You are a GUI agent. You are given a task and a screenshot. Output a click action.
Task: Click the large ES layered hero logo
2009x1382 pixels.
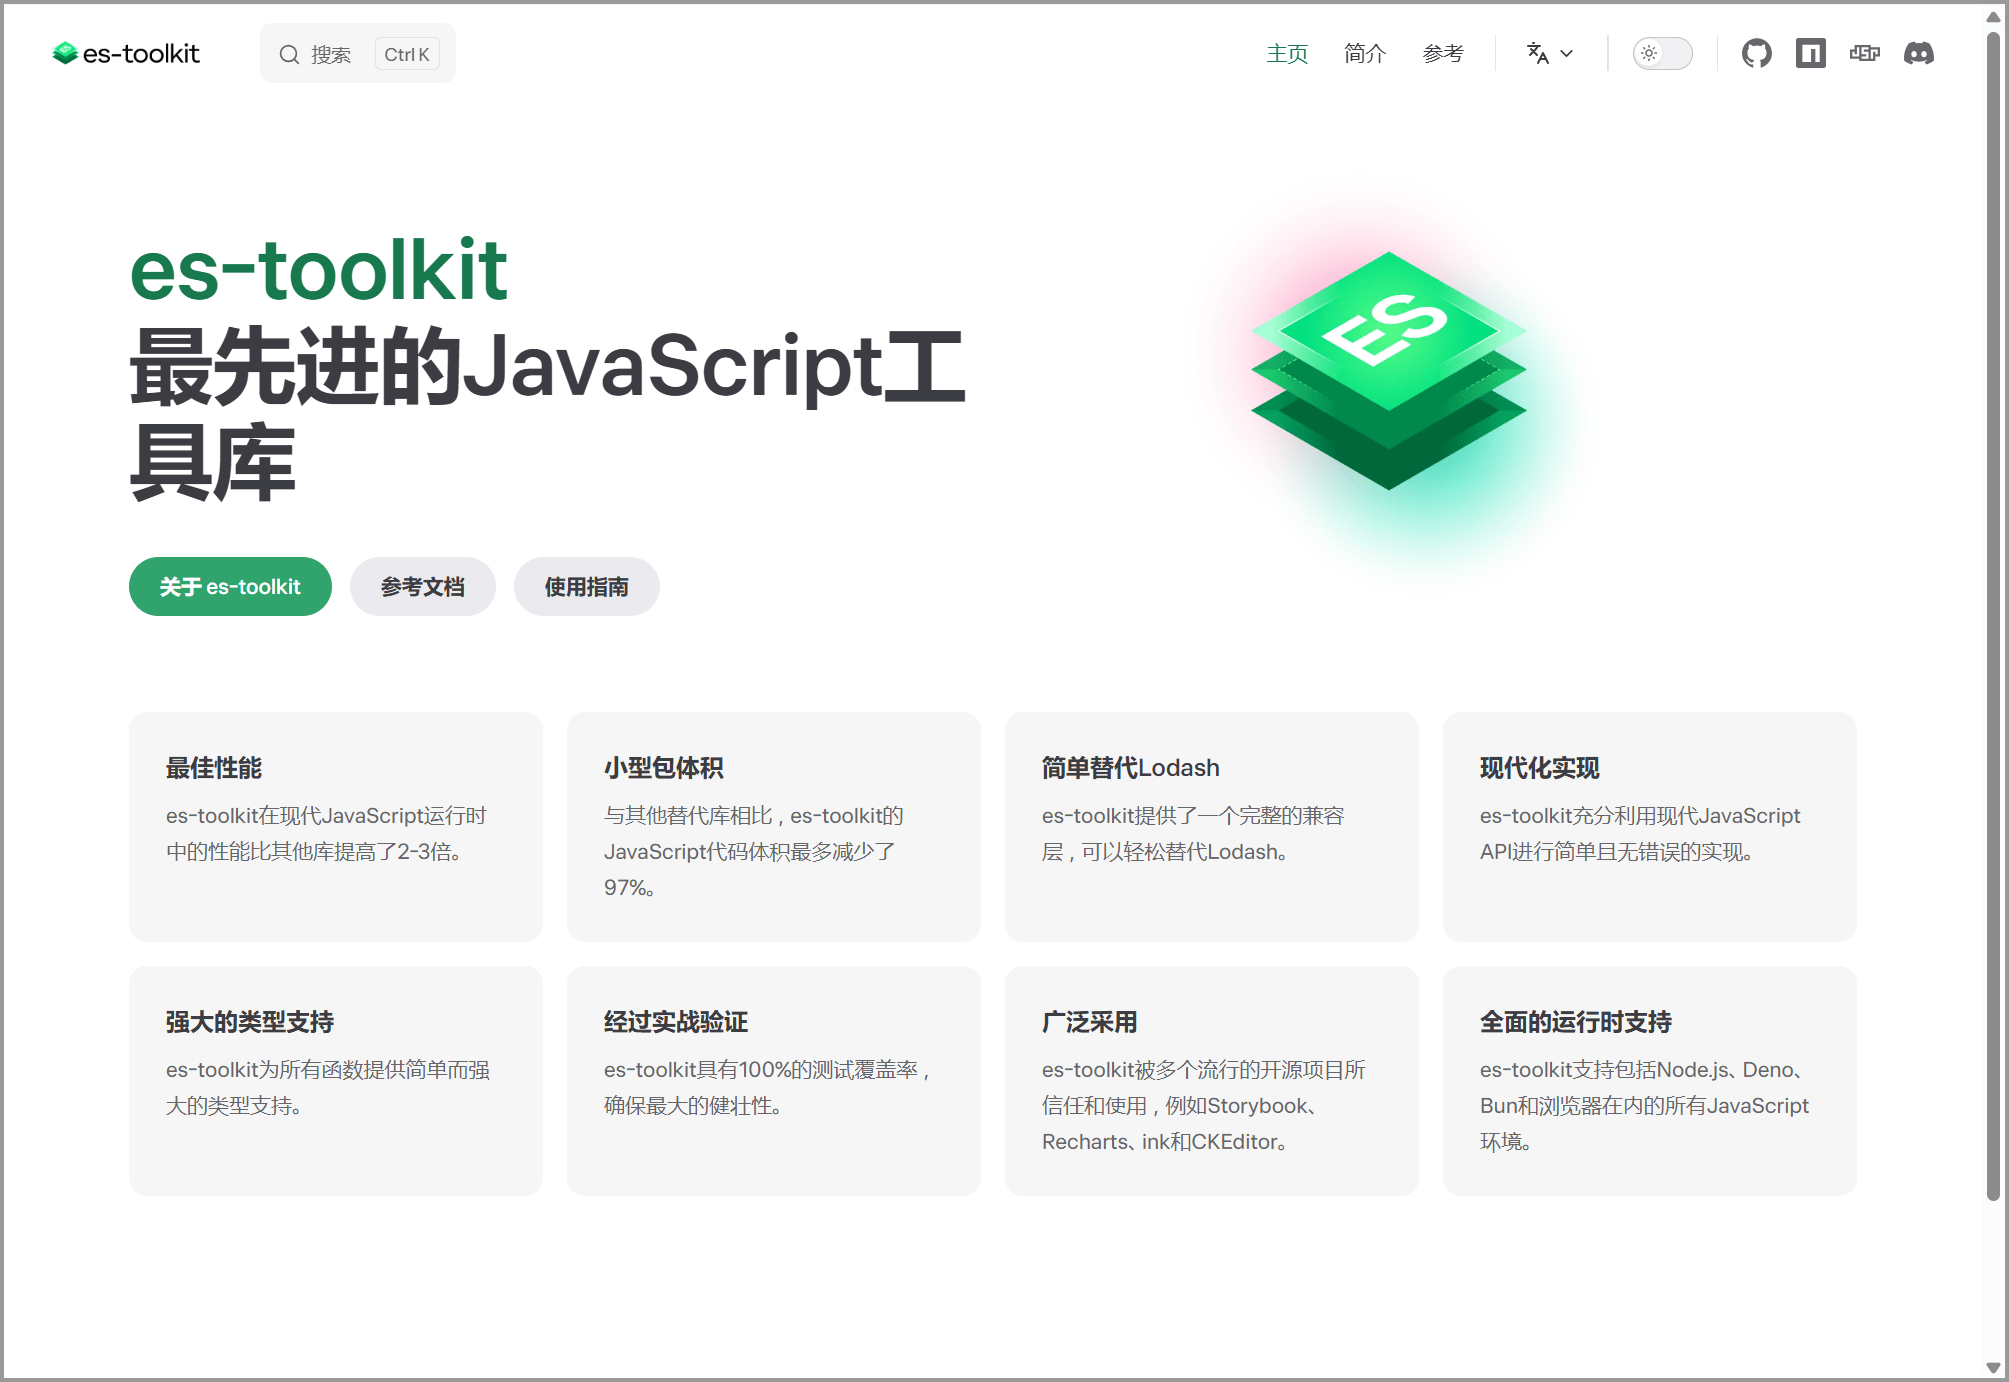click(x=1388, y=370)
